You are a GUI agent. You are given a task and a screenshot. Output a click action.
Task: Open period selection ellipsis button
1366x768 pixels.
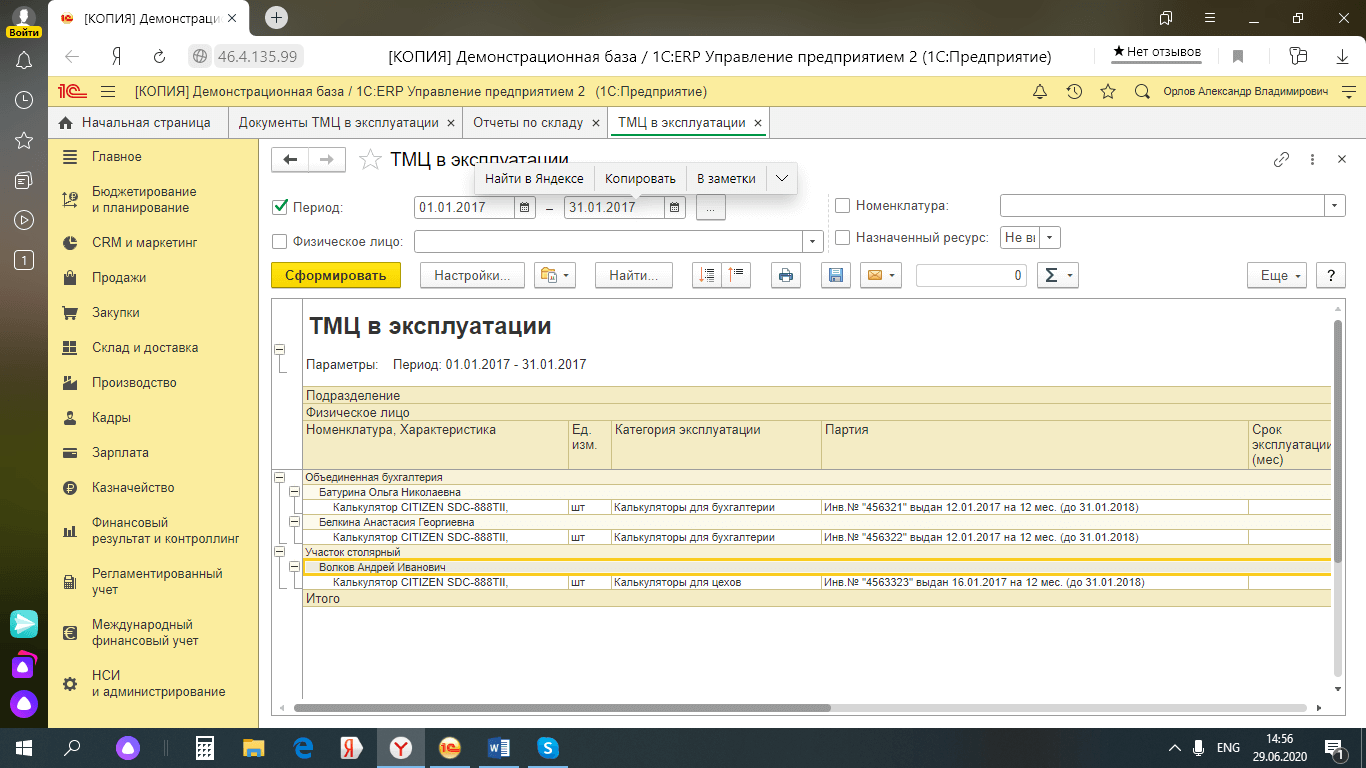(x=710, y=208)
